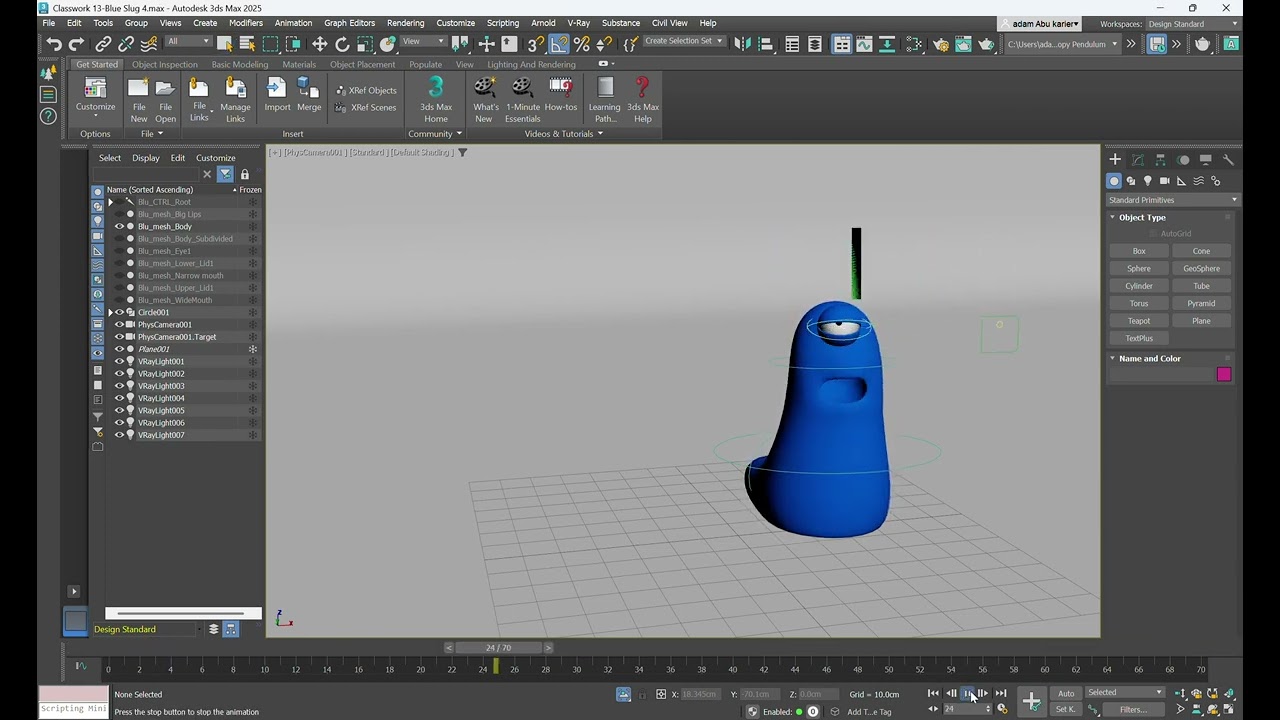1280x720 pixels.
Task: Open the selection filter All dropdown
Action: [188, 41]
